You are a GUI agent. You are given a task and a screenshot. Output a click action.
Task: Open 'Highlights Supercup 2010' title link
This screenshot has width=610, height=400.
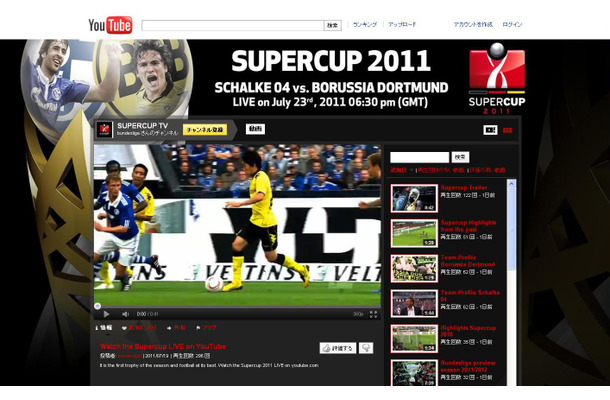(468, 331)
